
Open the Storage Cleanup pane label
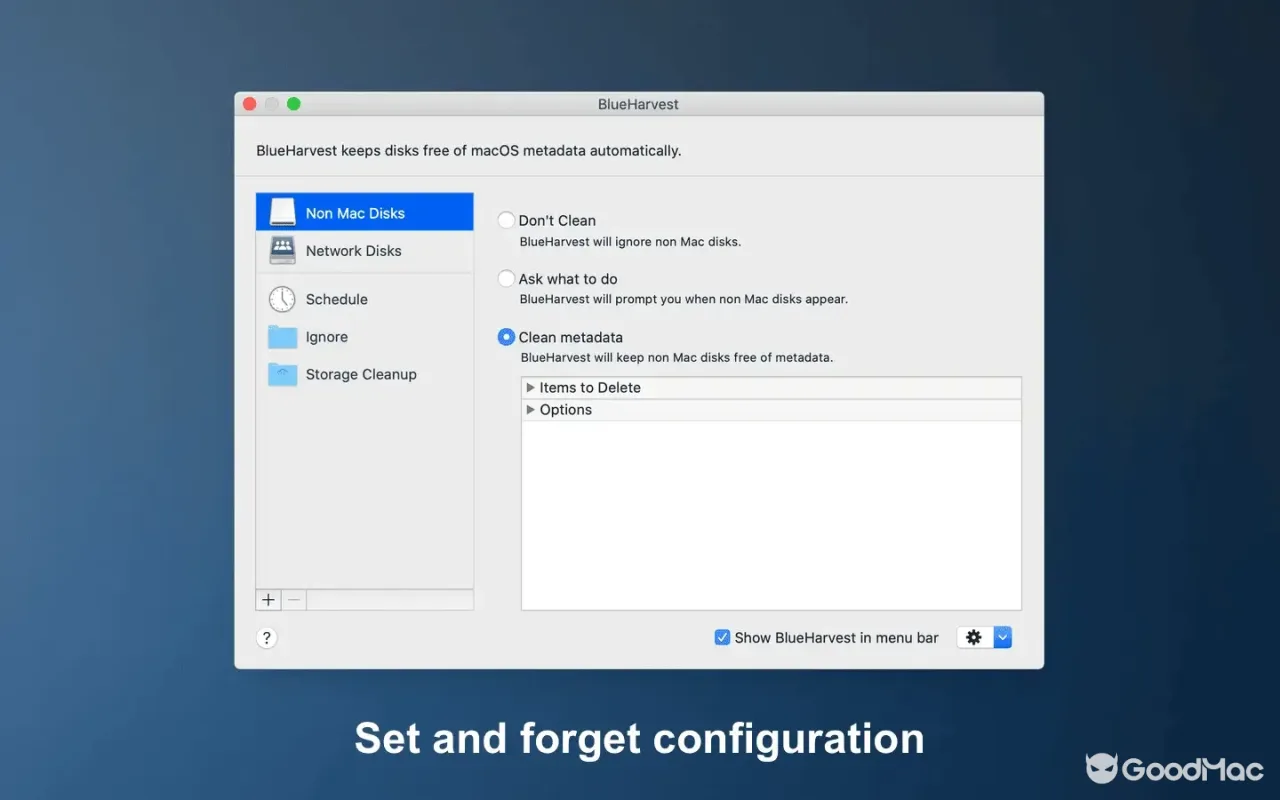coord(361,374)
